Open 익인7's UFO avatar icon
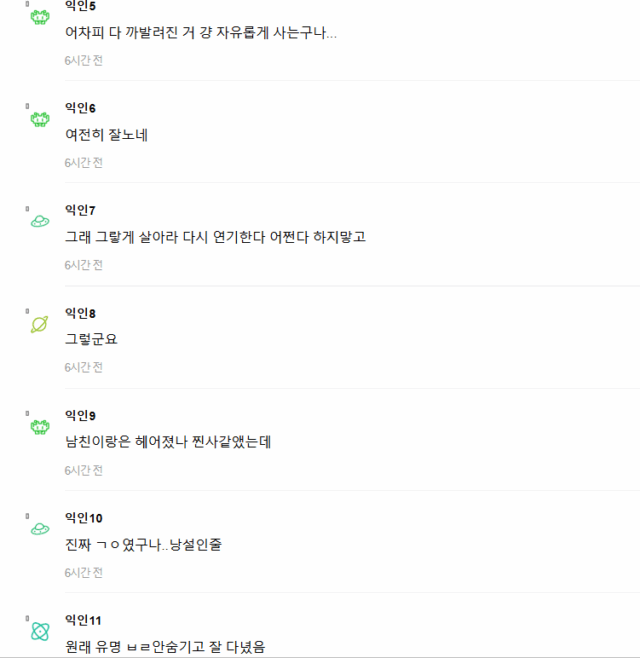Viewport: 640px width, 658px height. [40, 222]
